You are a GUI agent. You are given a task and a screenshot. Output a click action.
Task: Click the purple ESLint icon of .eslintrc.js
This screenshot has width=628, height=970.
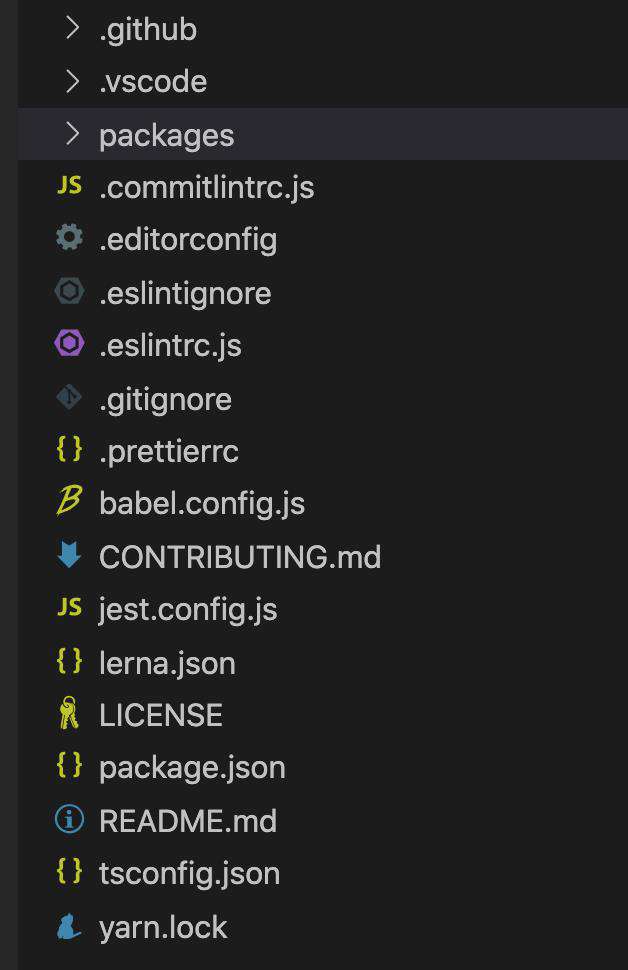coord(69,343)
